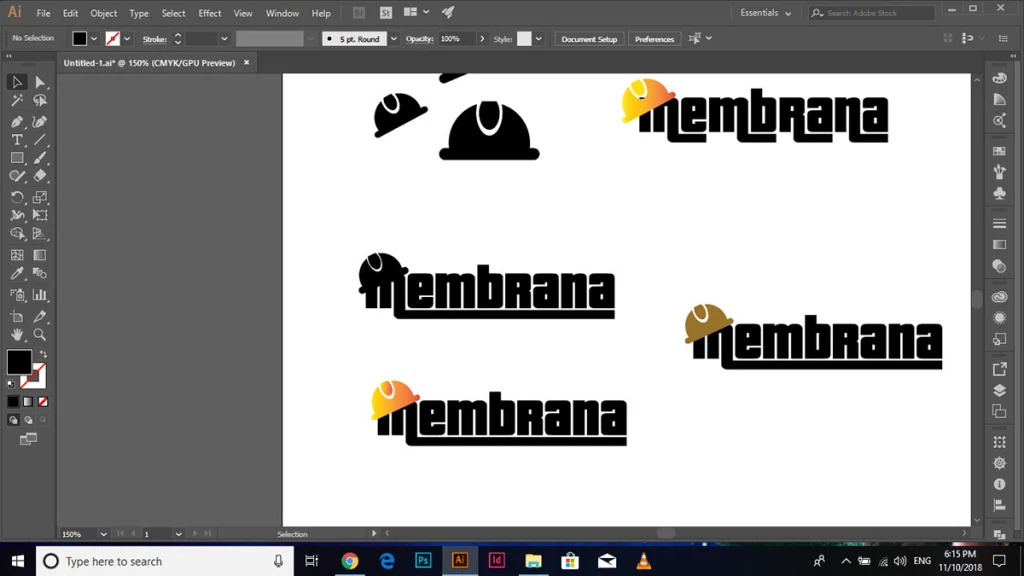This screenshot has width=1024, height=576.
Task: Open the Window menu
Action: pos(282,13)
